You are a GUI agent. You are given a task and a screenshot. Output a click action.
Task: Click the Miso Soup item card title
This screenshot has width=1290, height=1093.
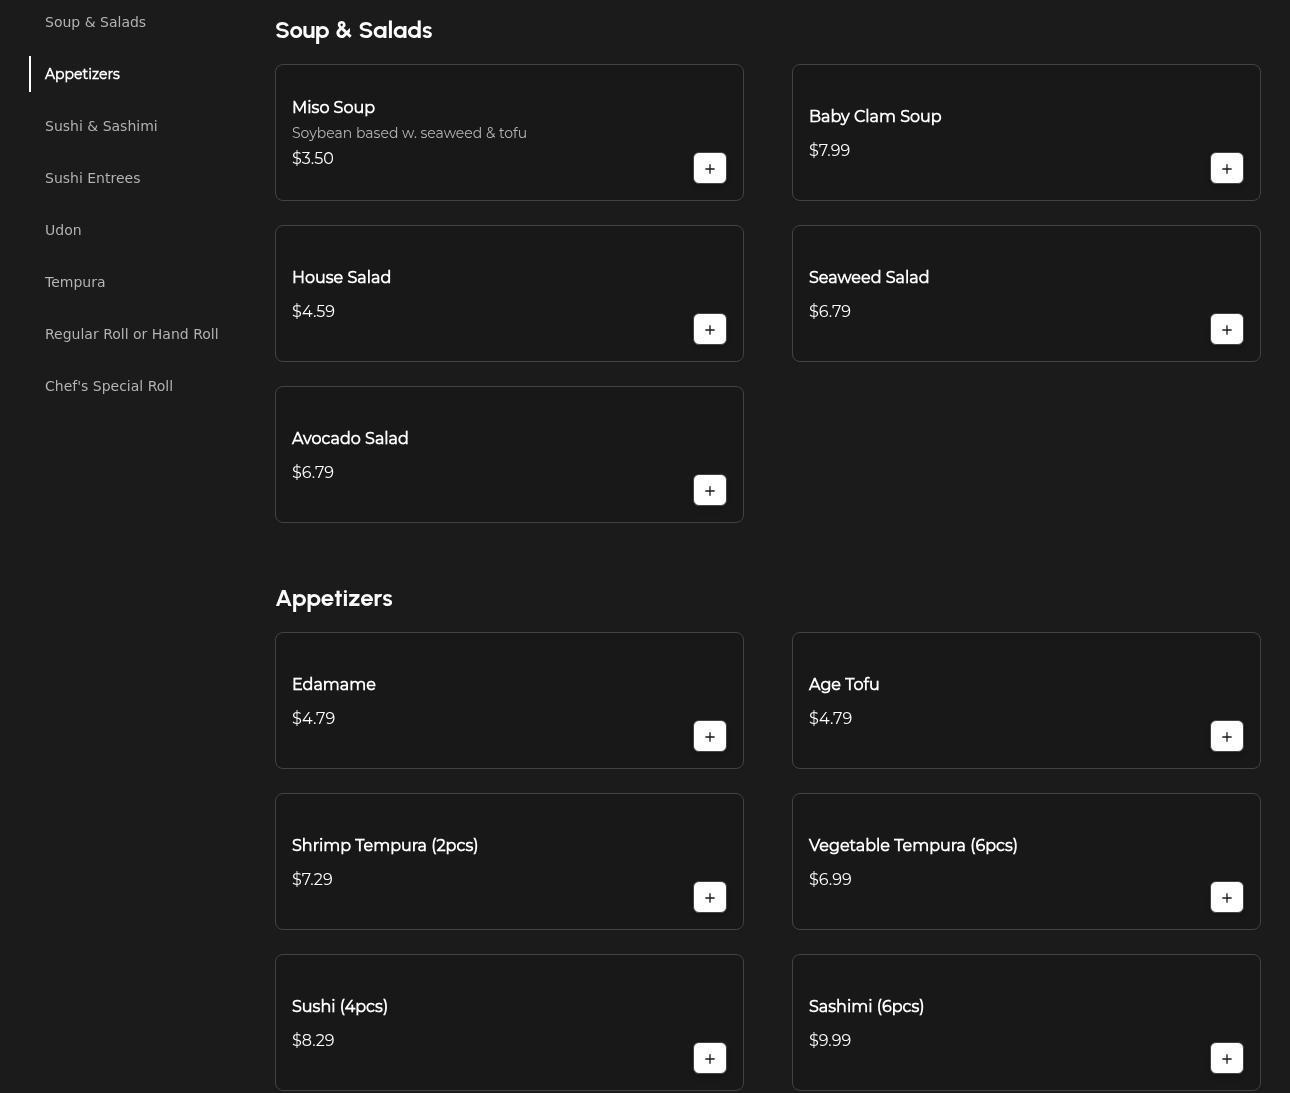click(333, 107)
